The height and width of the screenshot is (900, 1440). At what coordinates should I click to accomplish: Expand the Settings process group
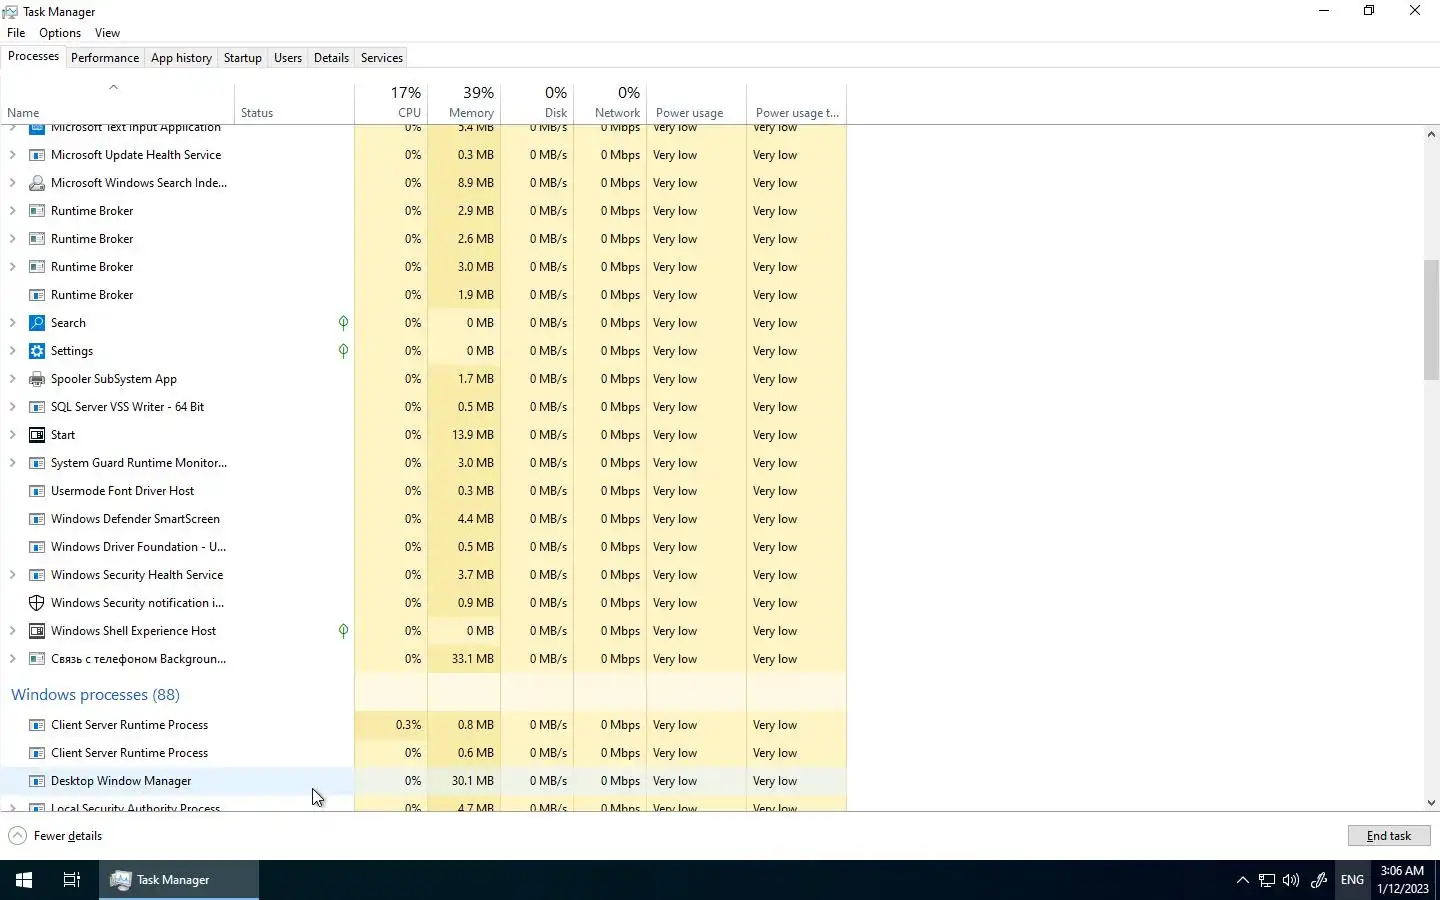click(12, 351)
